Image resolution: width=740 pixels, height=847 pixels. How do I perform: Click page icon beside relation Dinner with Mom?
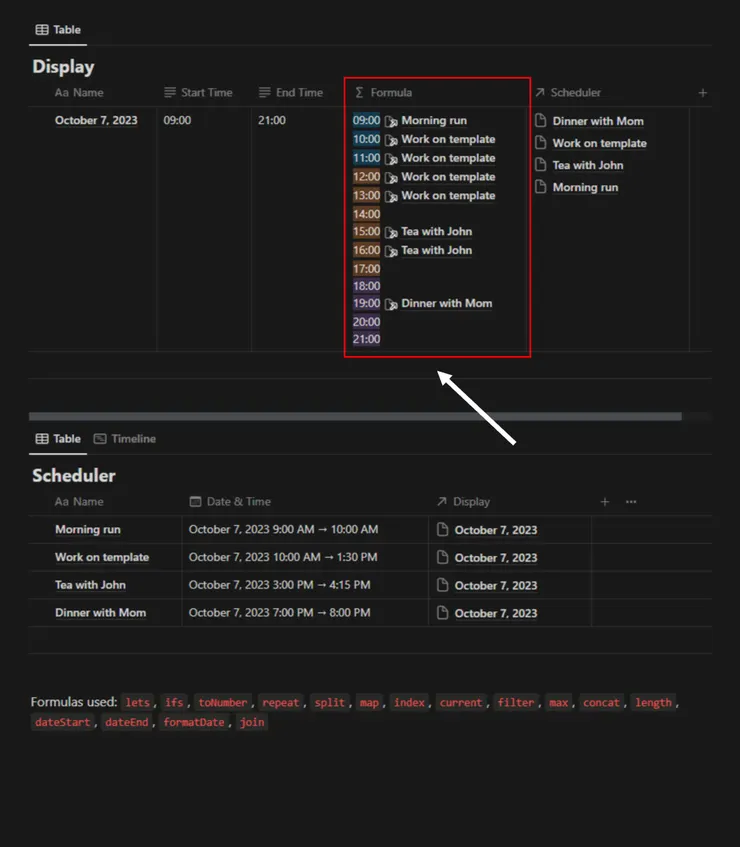tap(540, 120)
